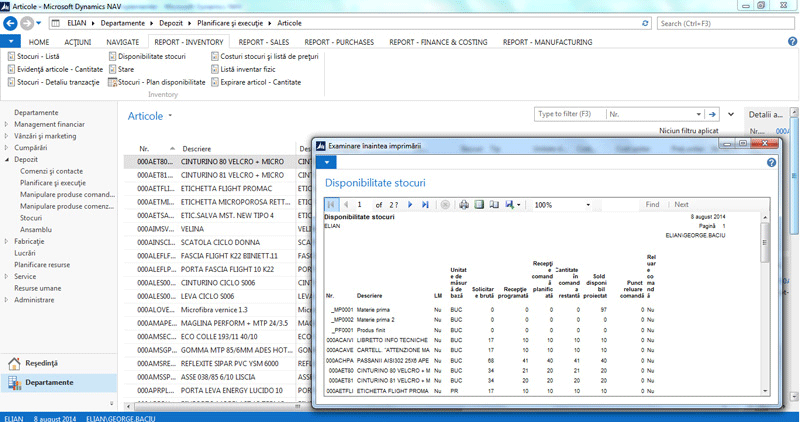Open the REPORT - PURCHASES tab
The image size is (800, 422).
339,42
